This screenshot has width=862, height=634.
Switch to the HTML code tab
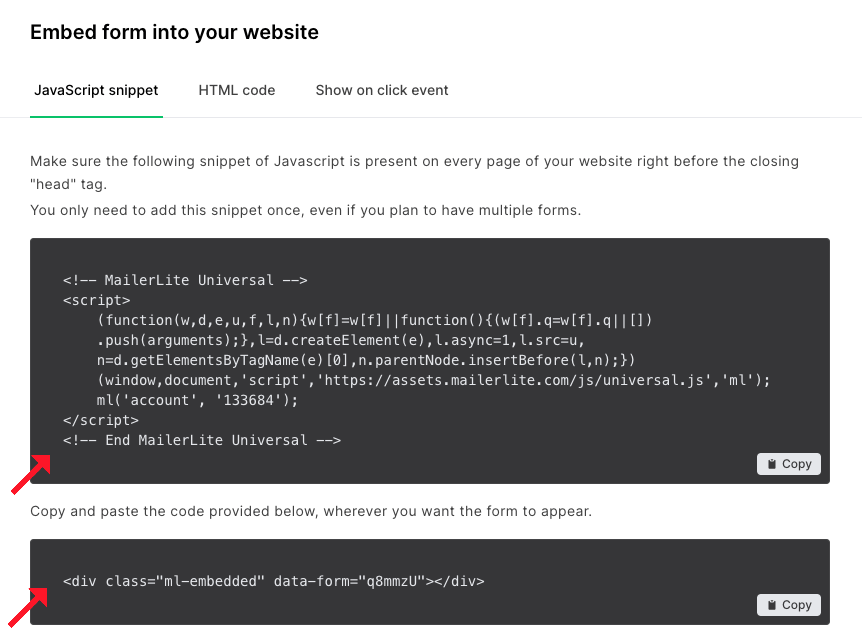[237, 90]
